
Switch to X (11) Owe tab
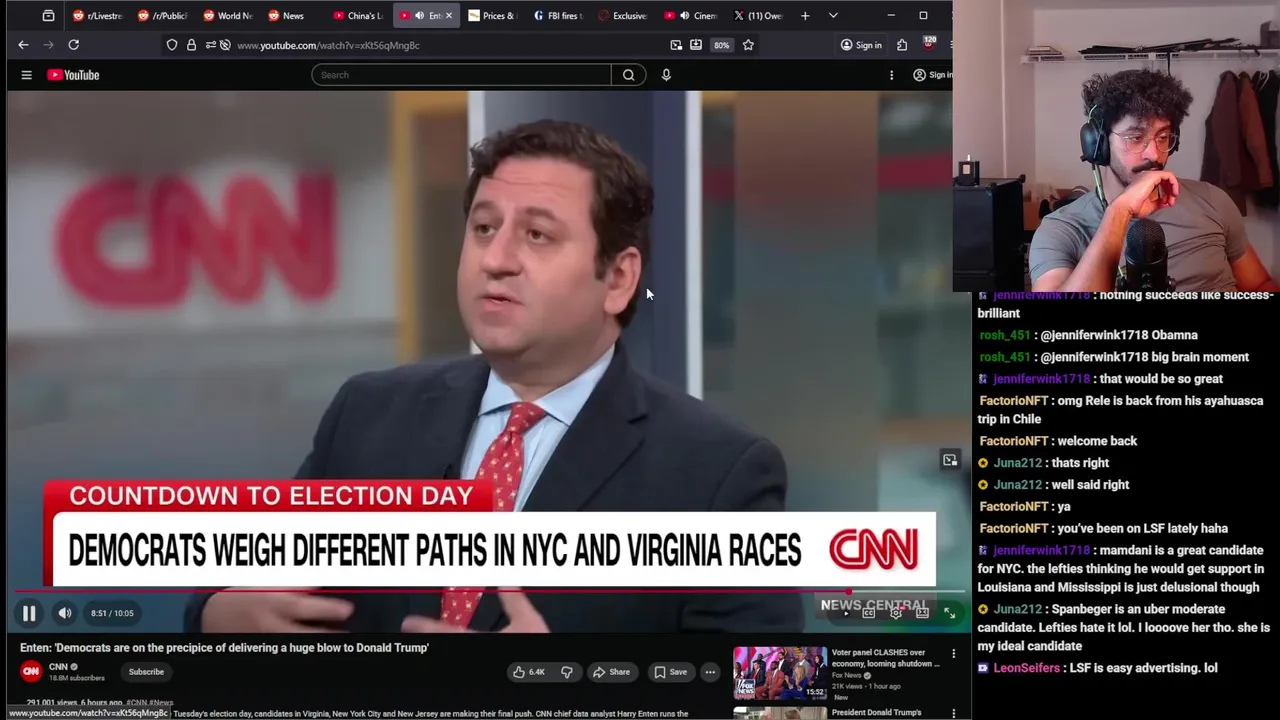pos(759,16)
